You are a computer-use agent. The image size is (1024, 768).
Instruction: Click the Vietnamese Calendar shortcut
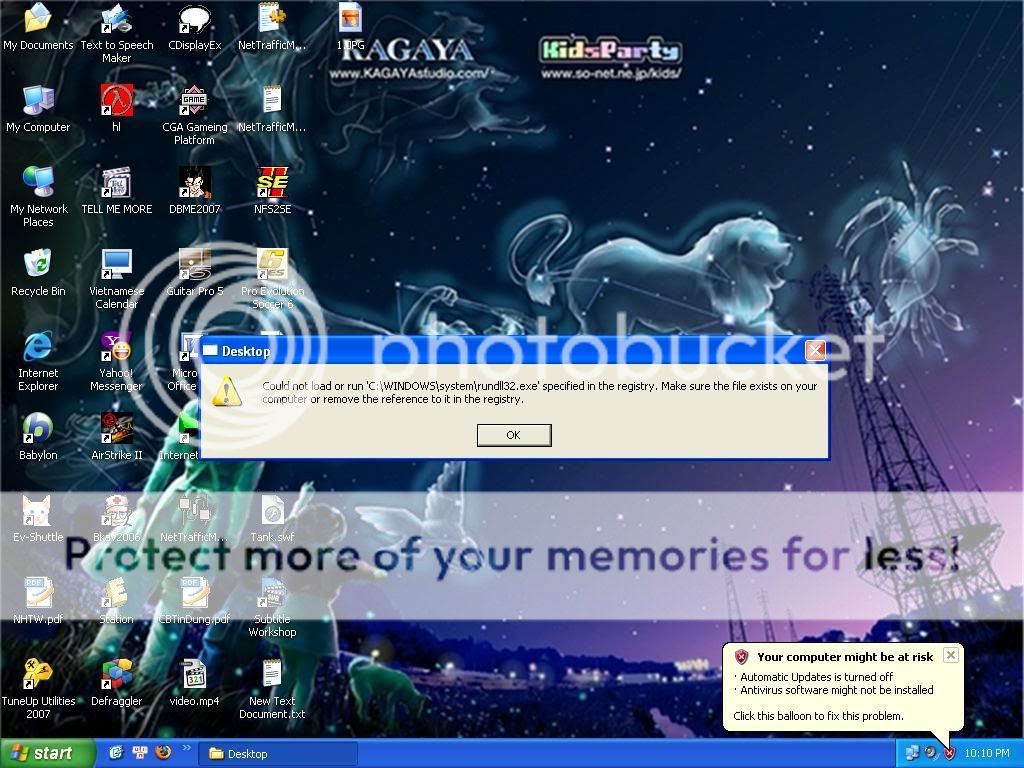point(116,279)
